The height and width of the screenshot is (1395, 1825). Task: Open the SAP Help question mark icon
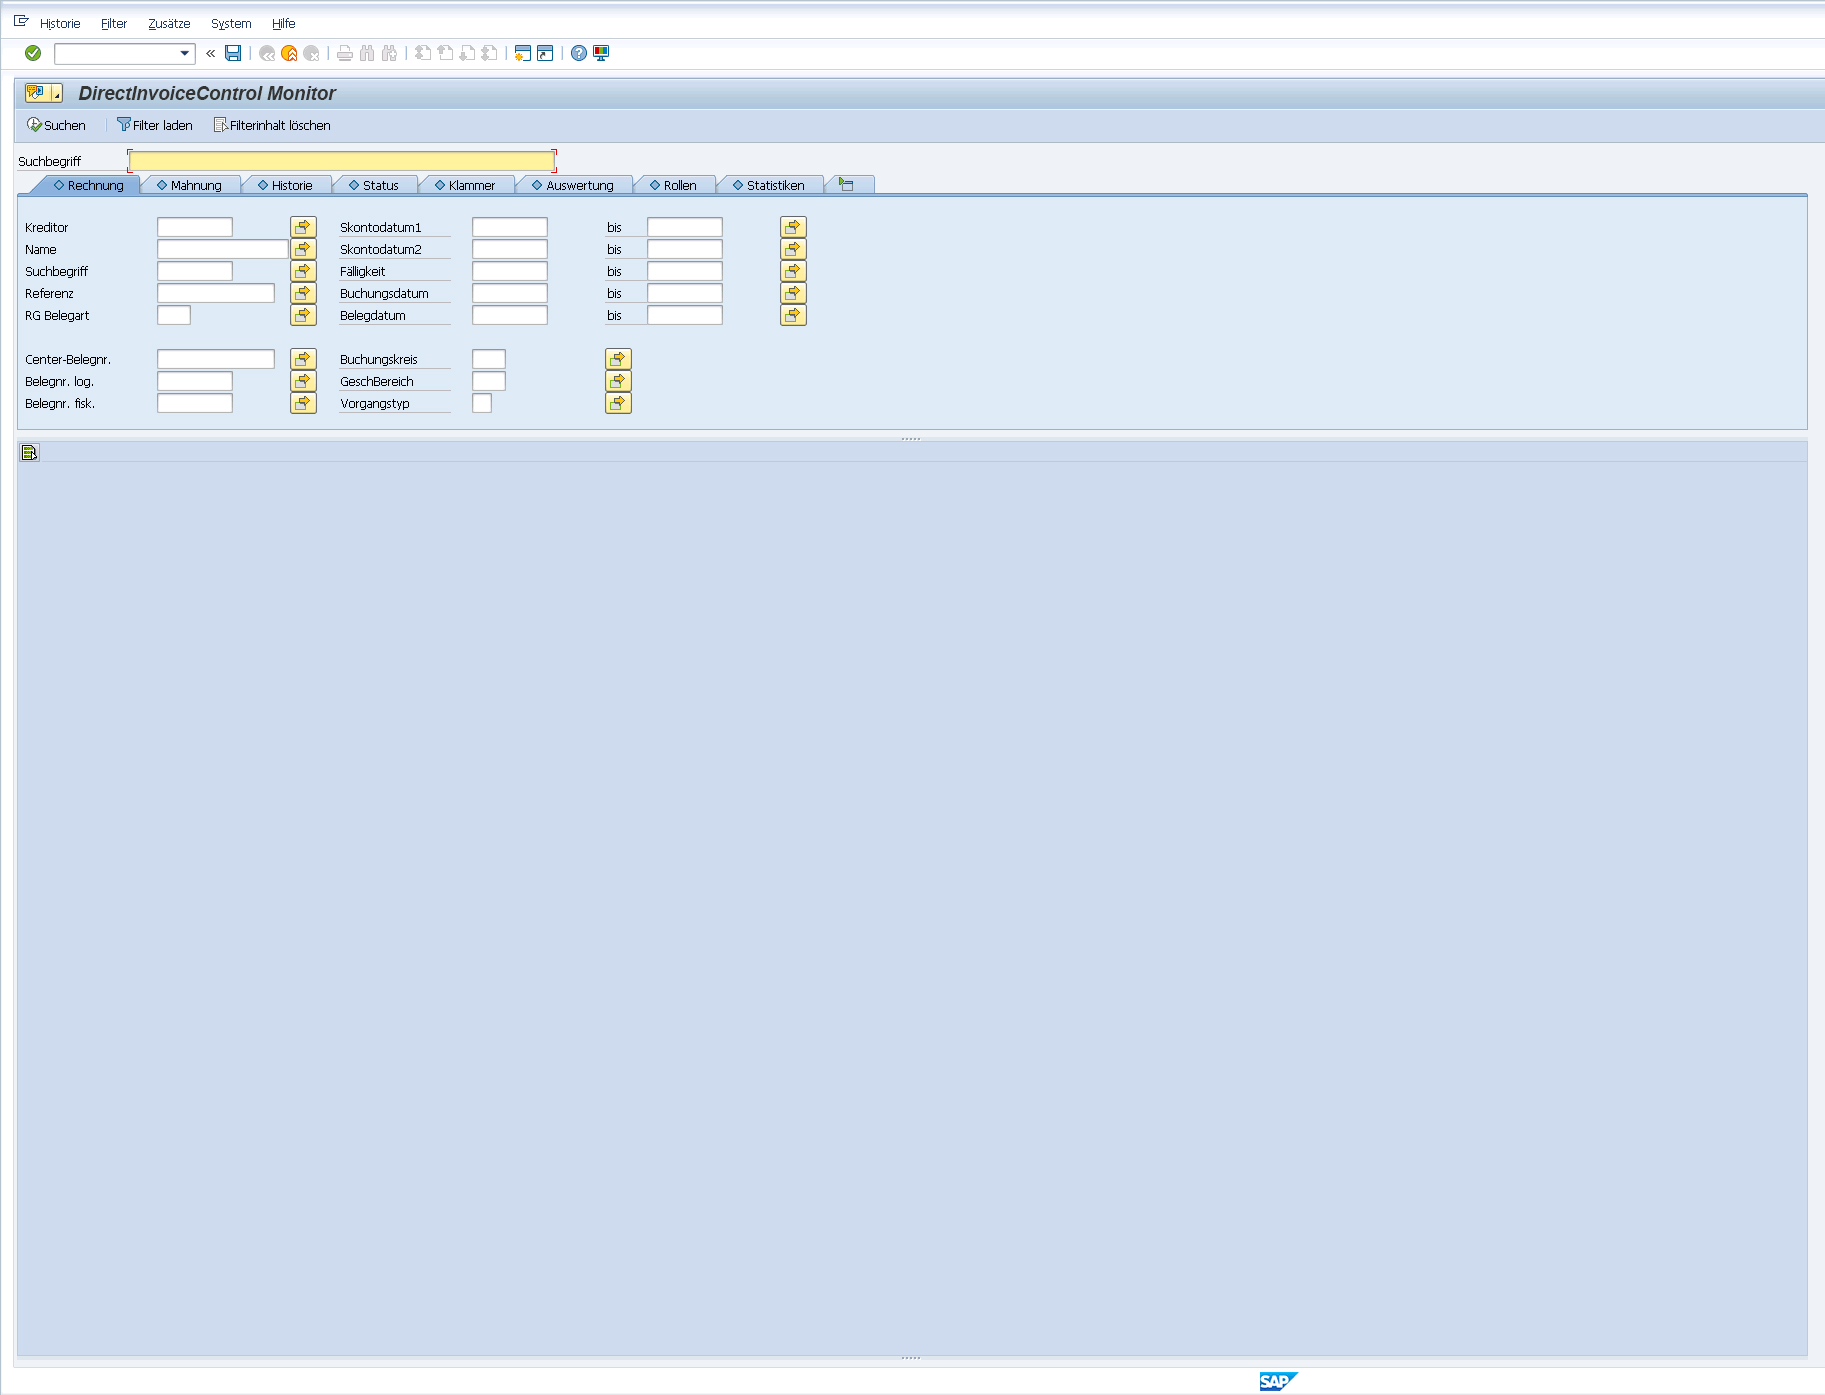[x=579, y=53]
